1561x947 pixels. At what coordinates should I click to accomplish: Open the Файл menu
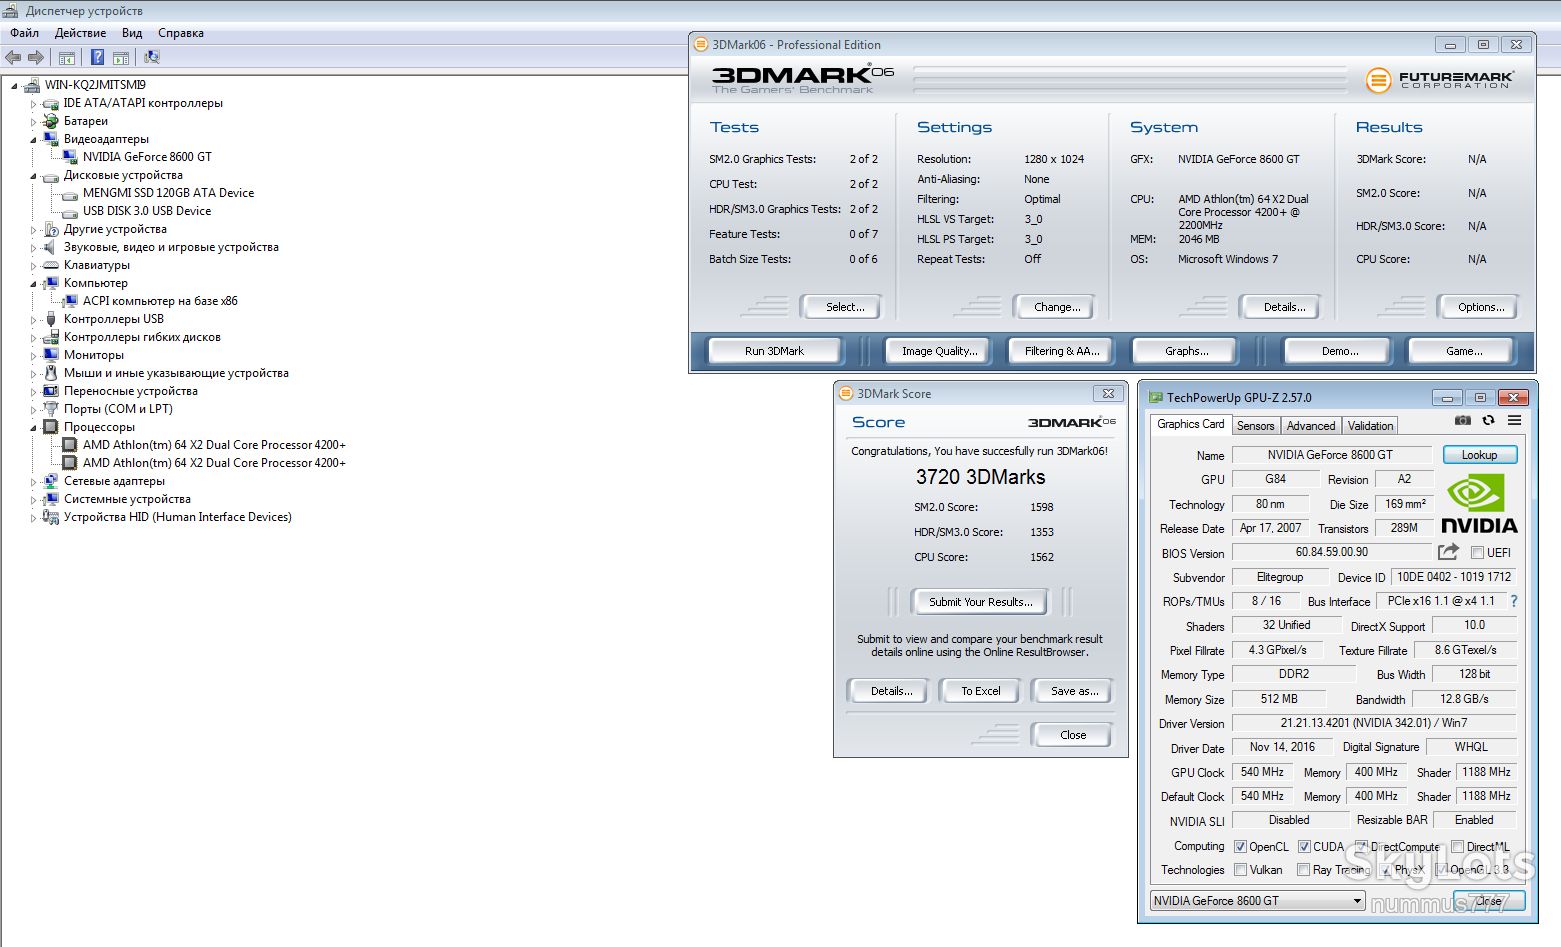[x=25, y=33]
